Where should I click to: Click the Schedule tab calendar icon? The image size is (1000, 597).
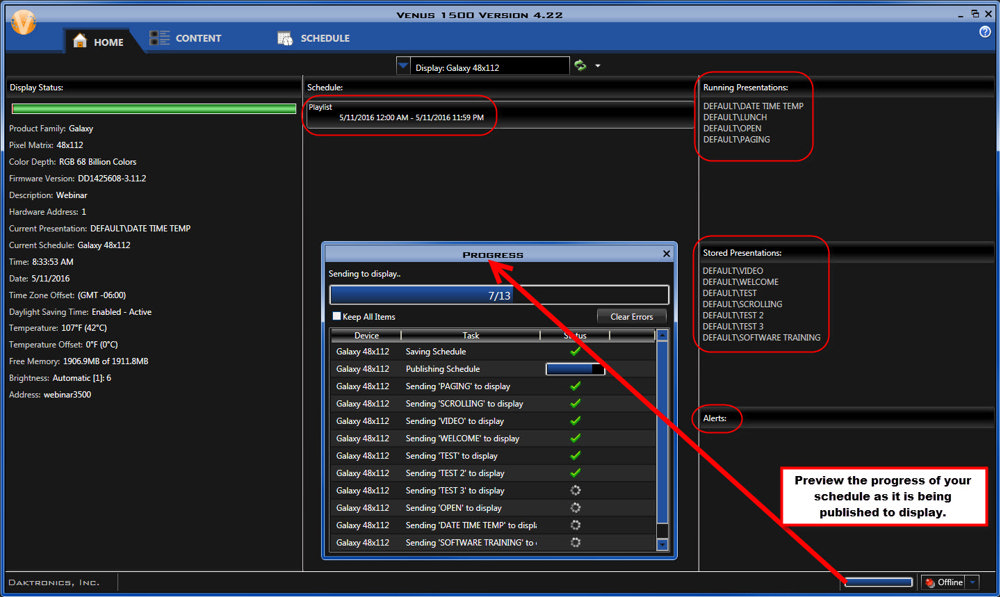283,38
